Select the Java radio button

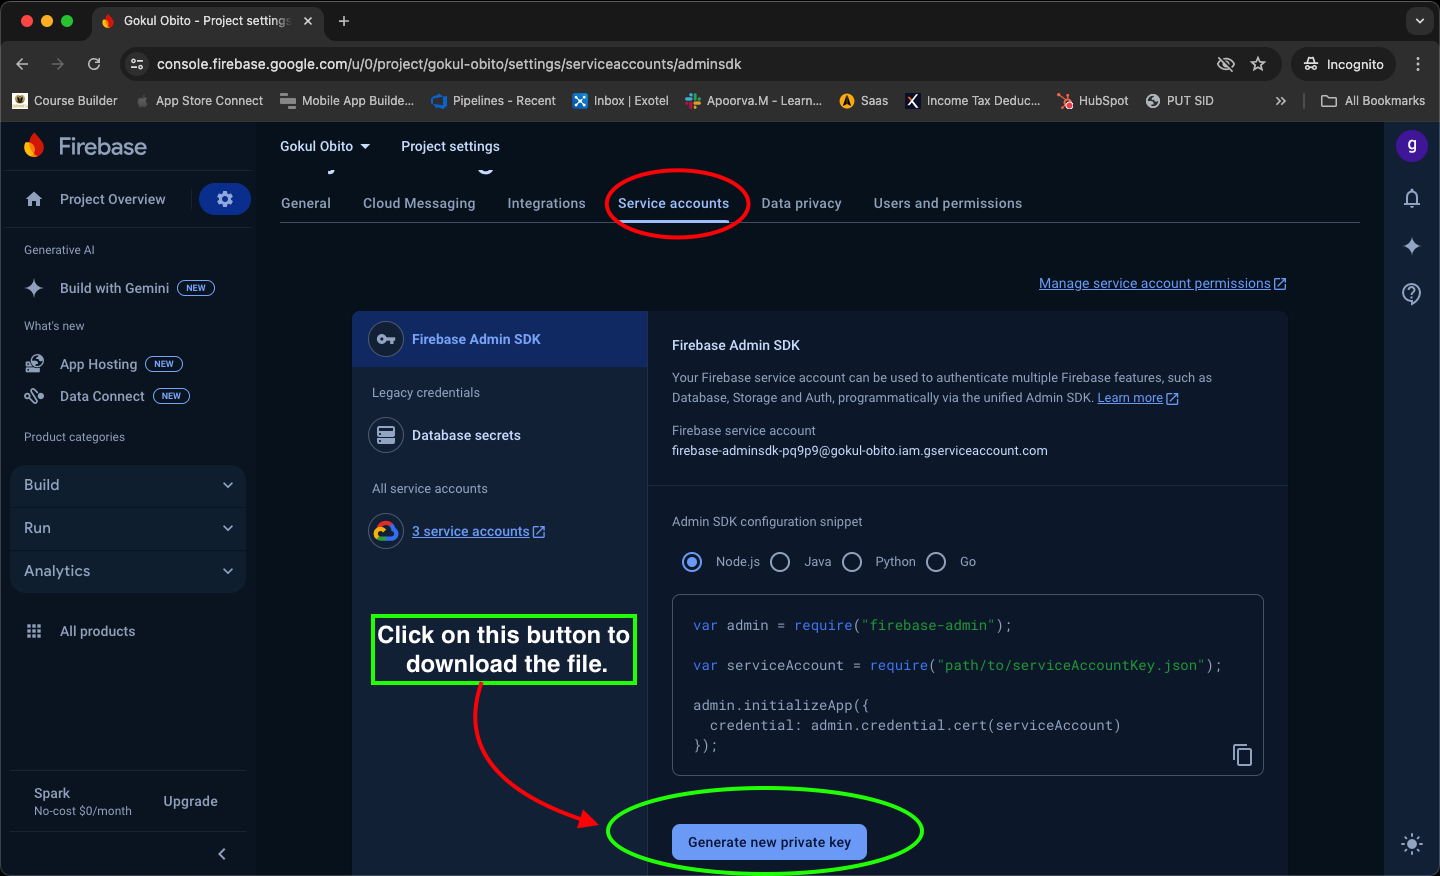click(x=780, y=562)
